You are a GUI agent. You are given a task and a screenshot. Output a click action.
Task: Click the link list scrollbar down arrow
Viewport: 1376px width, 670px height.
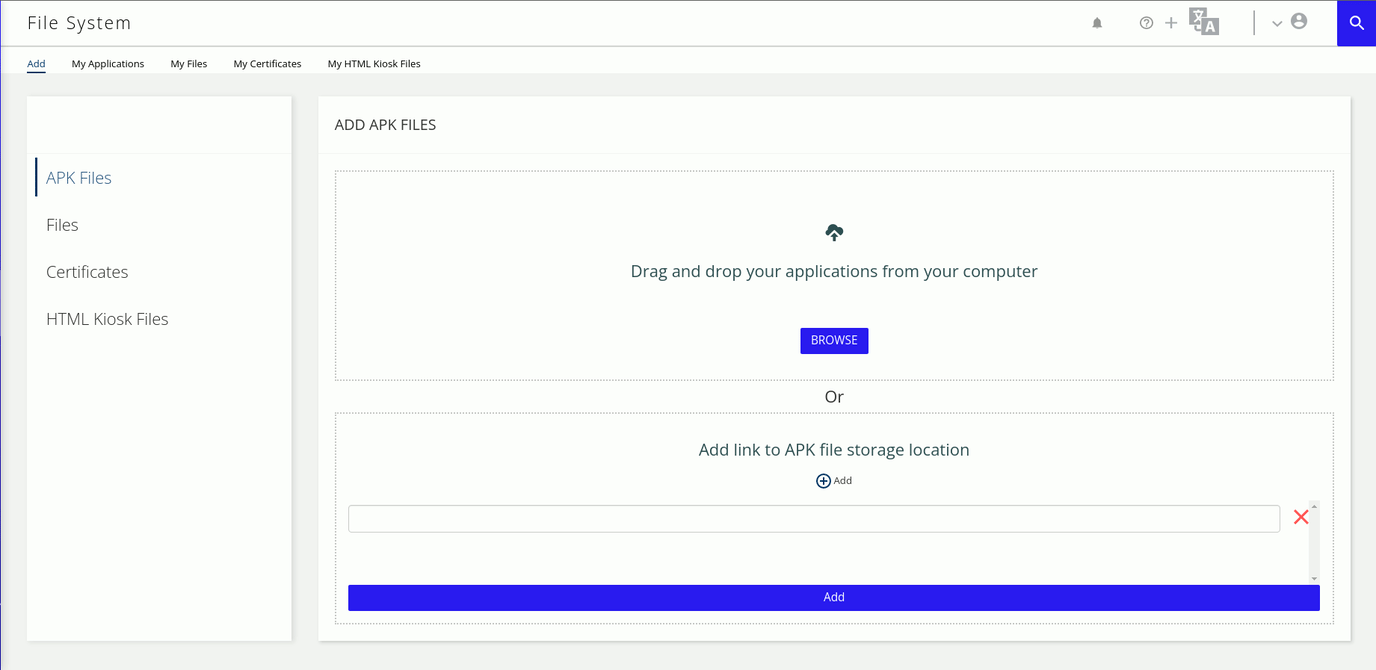pyautogui.click(x=1314, y=578)
